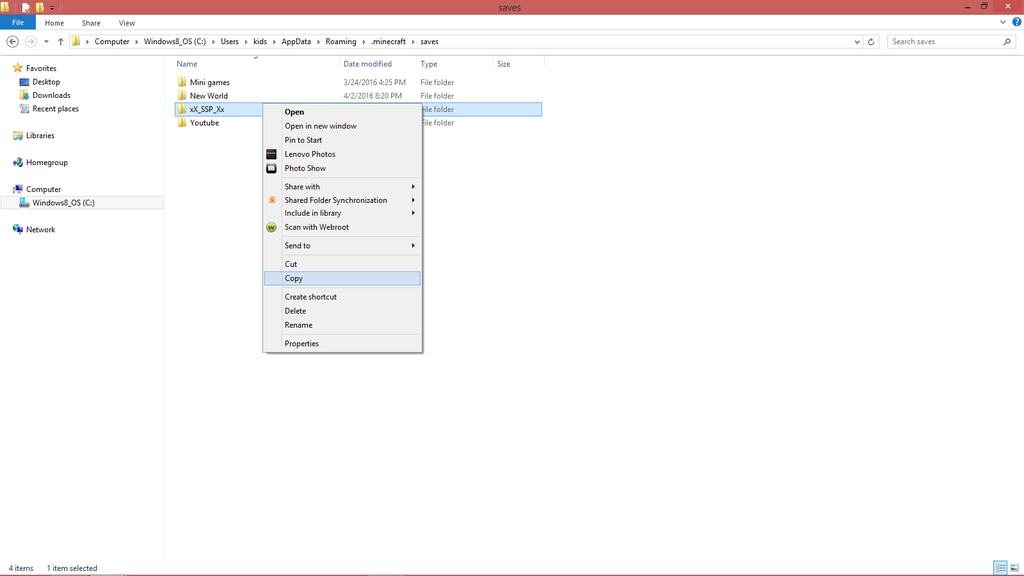Select Rename in the context menu
This screenshot has height=576, width=1024.
pos(298,325)
